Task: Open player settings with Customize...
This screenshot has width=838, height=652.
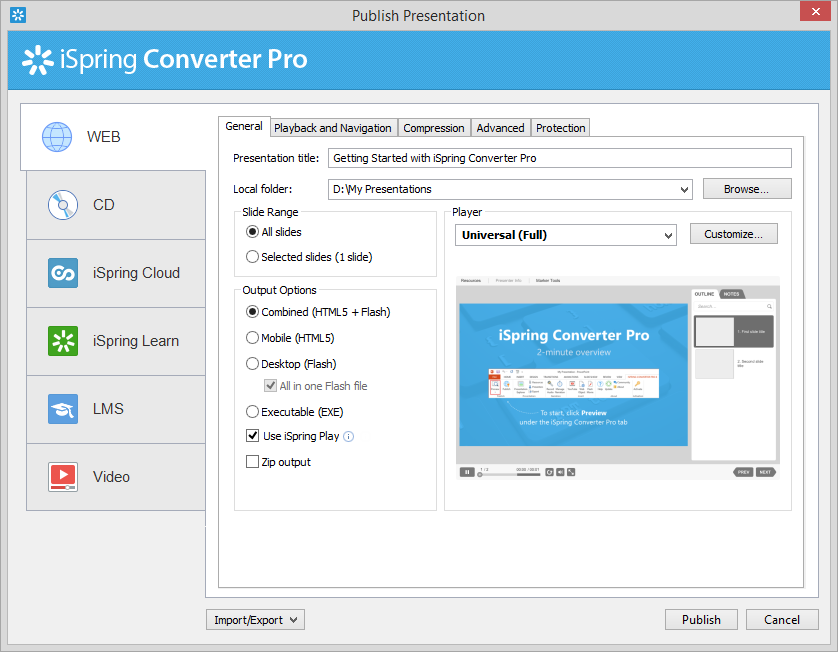Action: tap(734, 234)
